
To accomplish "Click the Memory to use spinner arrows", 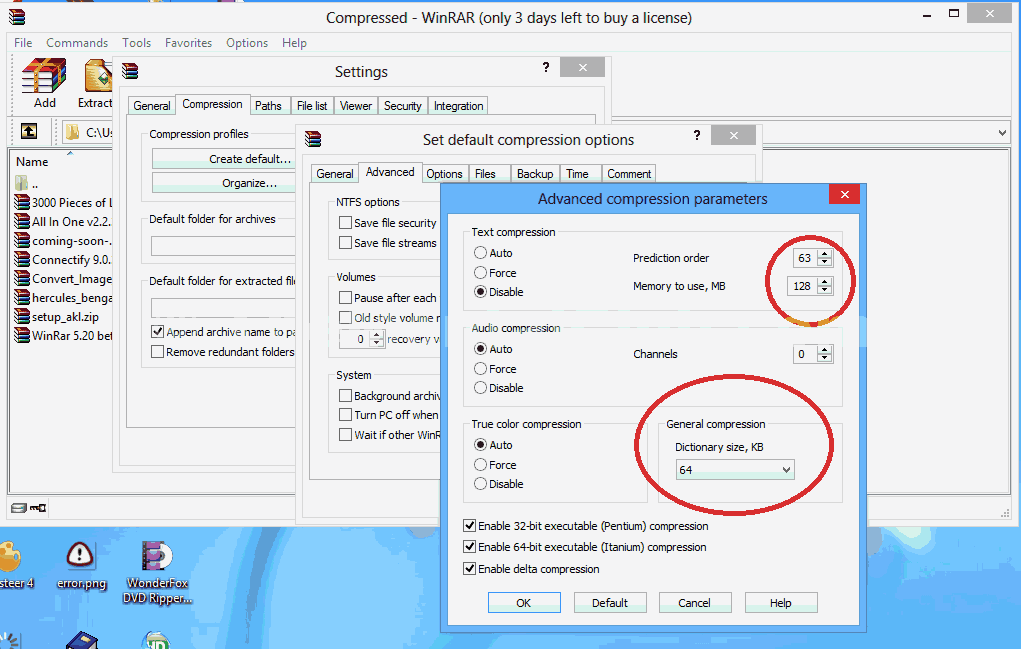I will (825, 286).
